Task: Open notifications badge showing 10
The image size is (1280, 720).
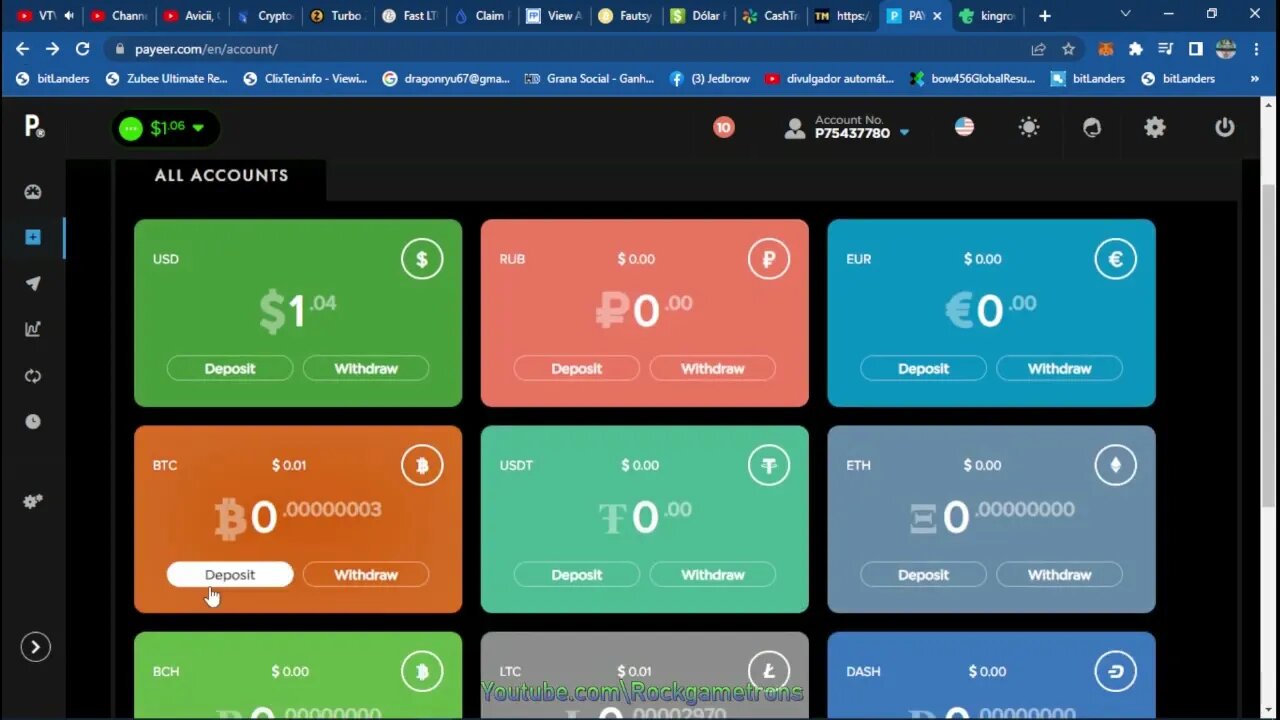Action: (724, 127)
